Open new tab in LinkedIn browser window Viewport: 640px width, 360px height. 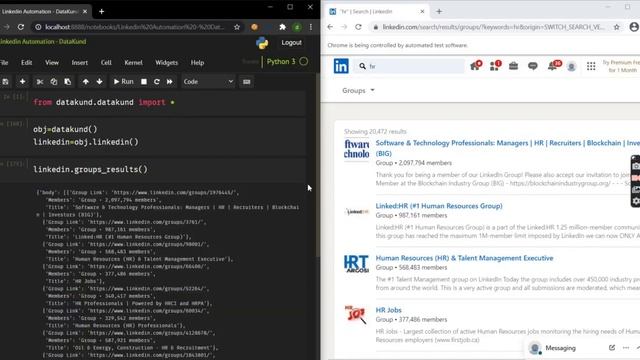pos(439,11)
